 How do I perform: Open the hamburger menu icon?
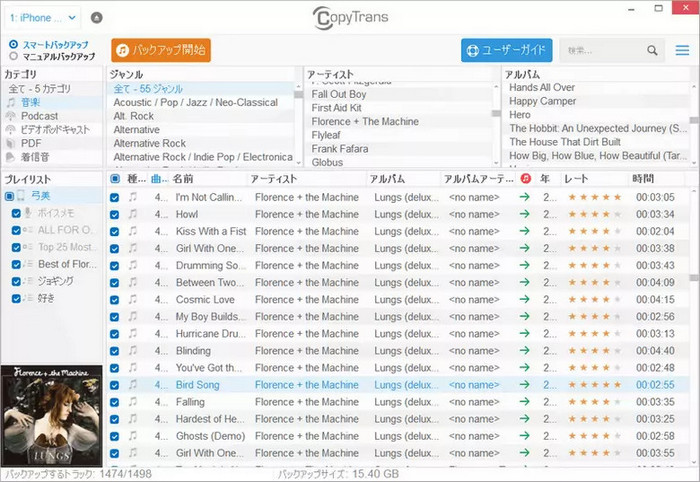[682, 50]
